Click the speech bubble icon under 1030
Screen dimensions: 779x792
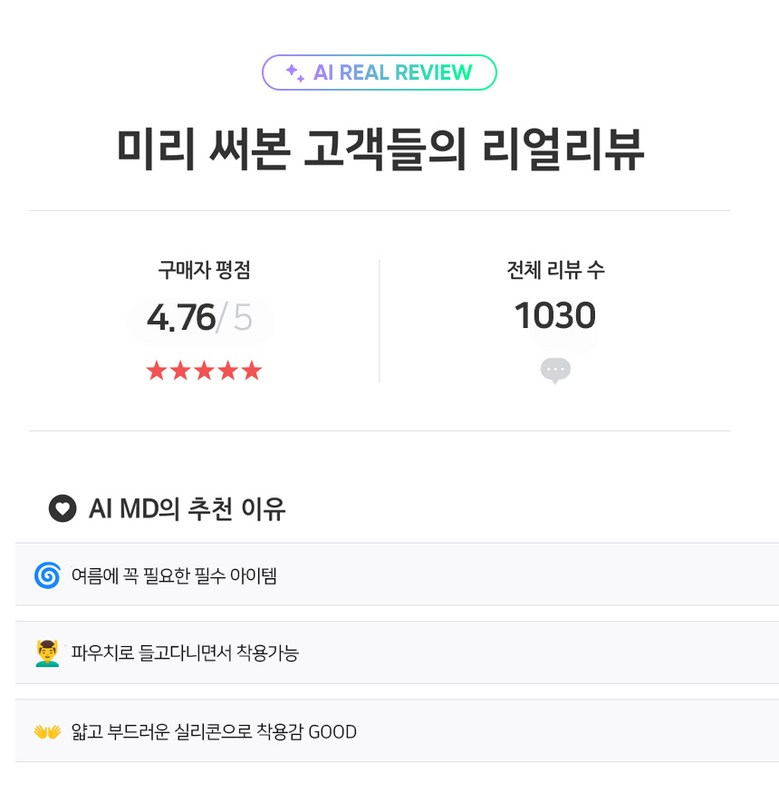click(x=555, y=370)
